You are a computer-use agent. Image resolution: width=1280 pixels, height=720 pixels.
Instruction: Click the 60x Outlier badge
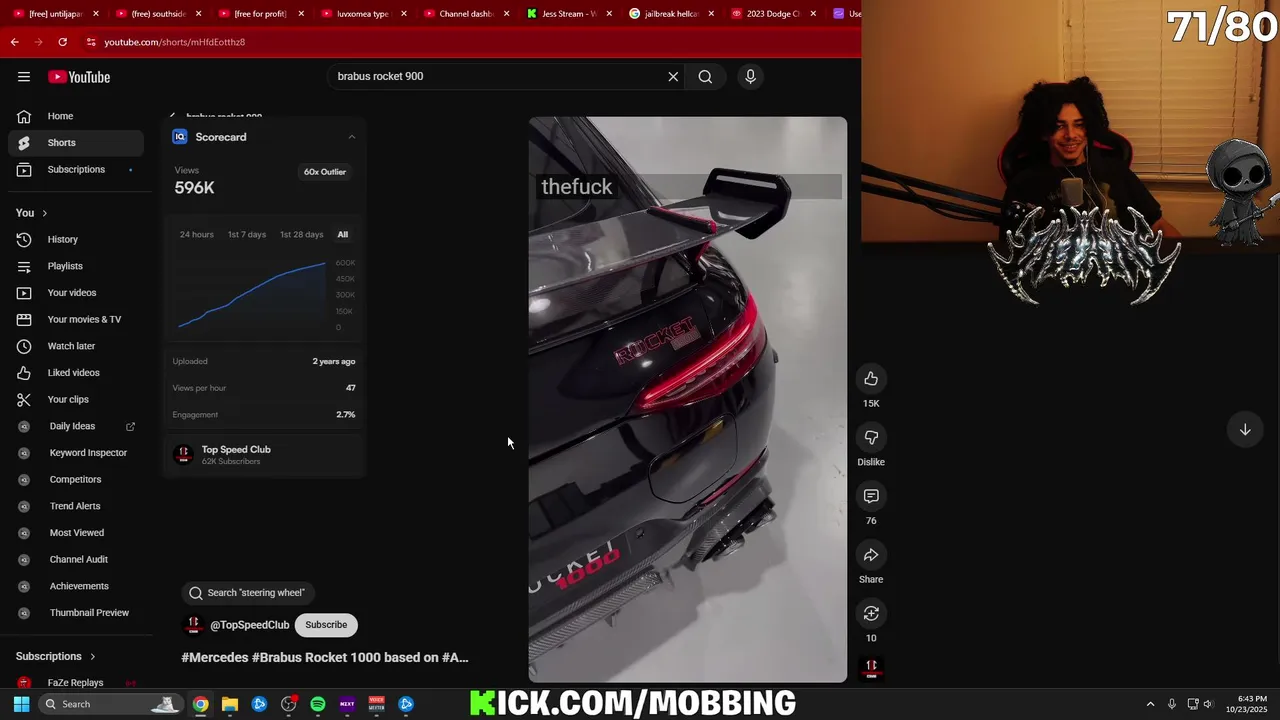pos(325,172)
